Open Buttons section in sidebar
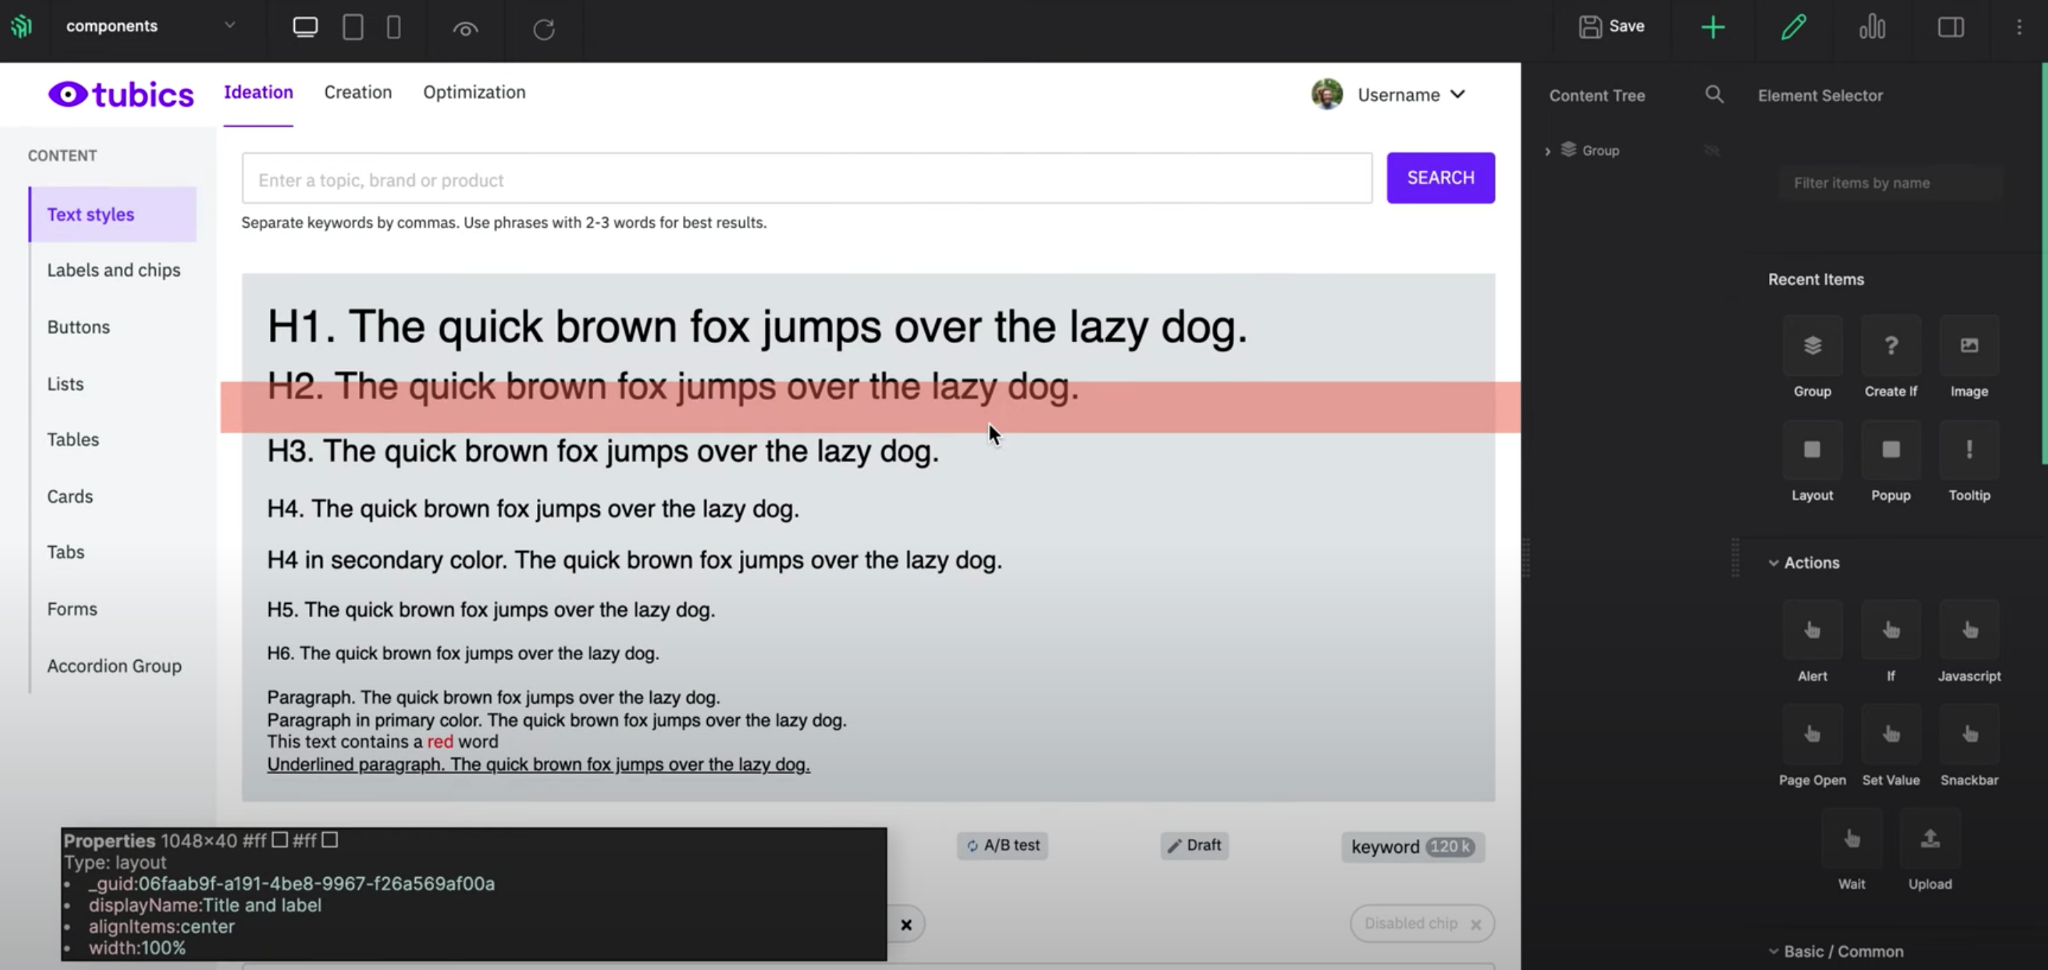Viewport: 2048px width, 970px height. (79, 327)
